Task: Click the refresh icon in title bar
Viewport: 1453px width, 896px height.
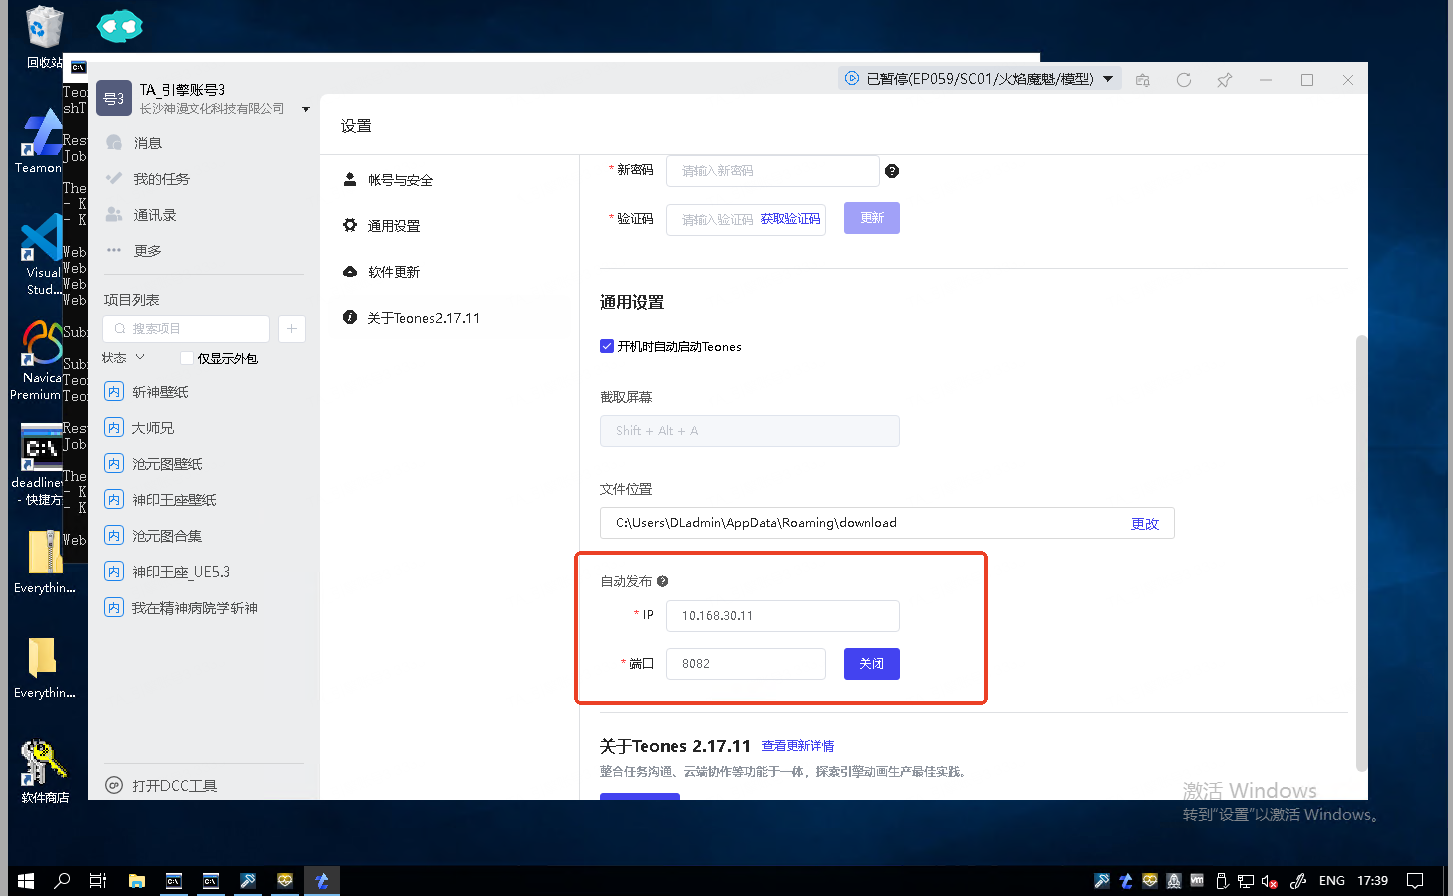Action: (x=1184, y=80)
